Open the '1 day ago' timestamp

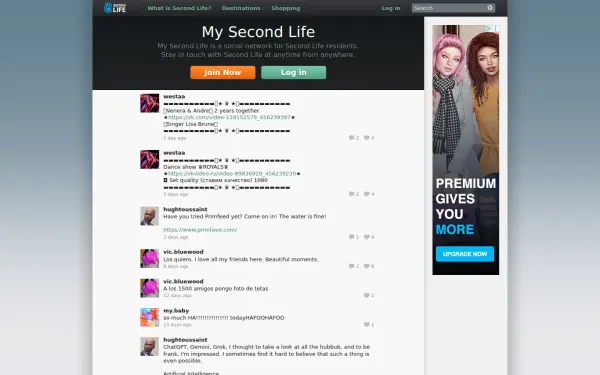pyautogui.click(x=174, y=138)
